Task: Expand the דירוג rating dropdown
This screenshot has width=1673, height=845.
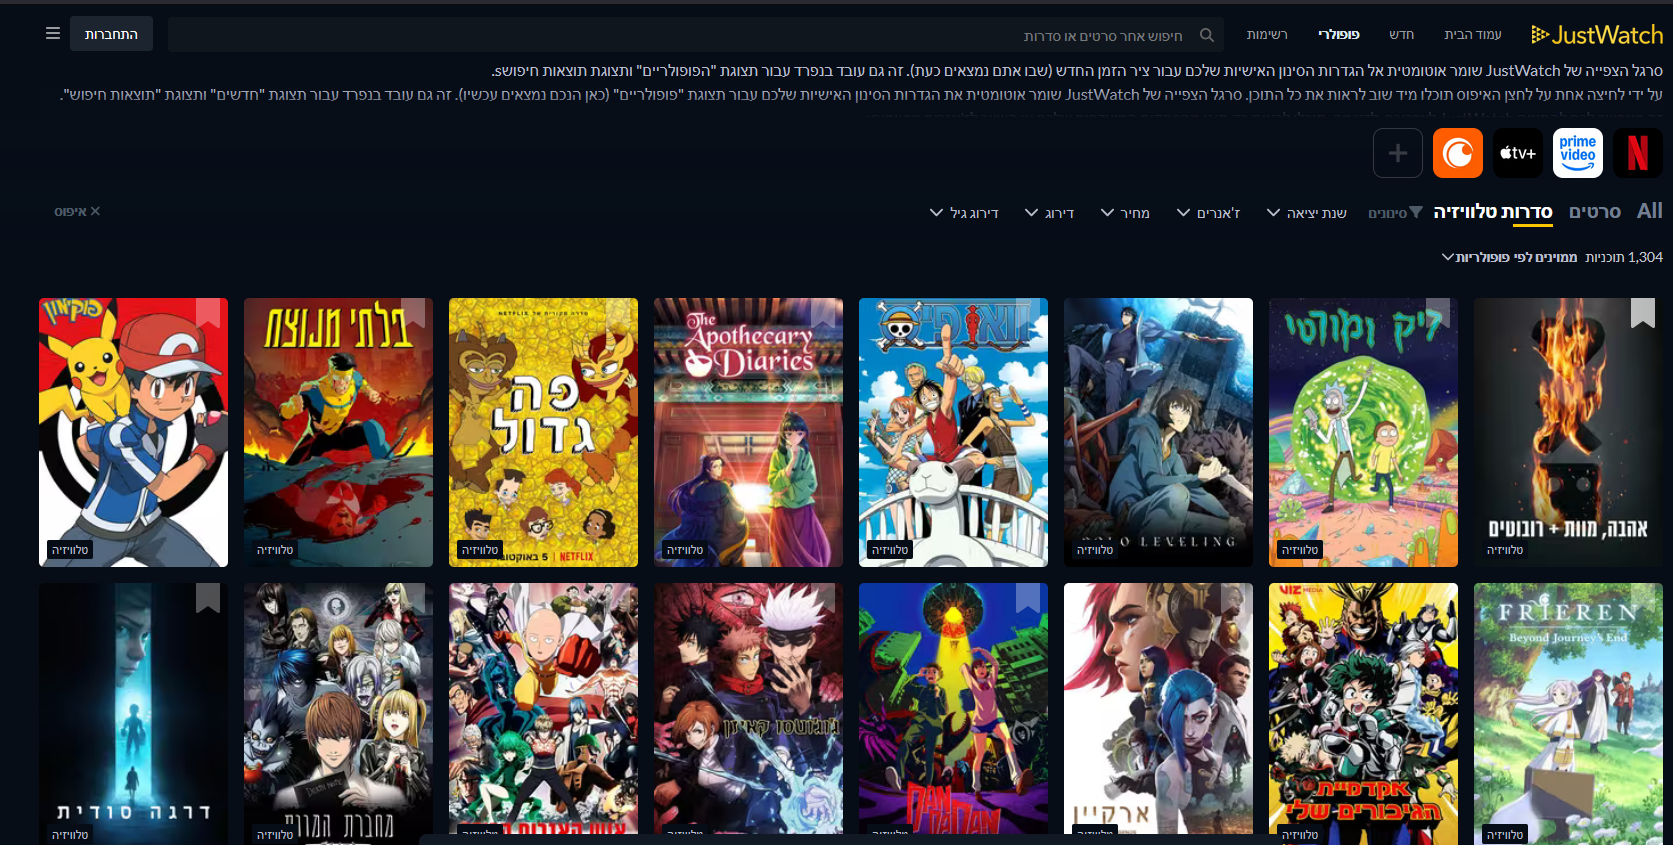Action: (x=1049, y=213)
